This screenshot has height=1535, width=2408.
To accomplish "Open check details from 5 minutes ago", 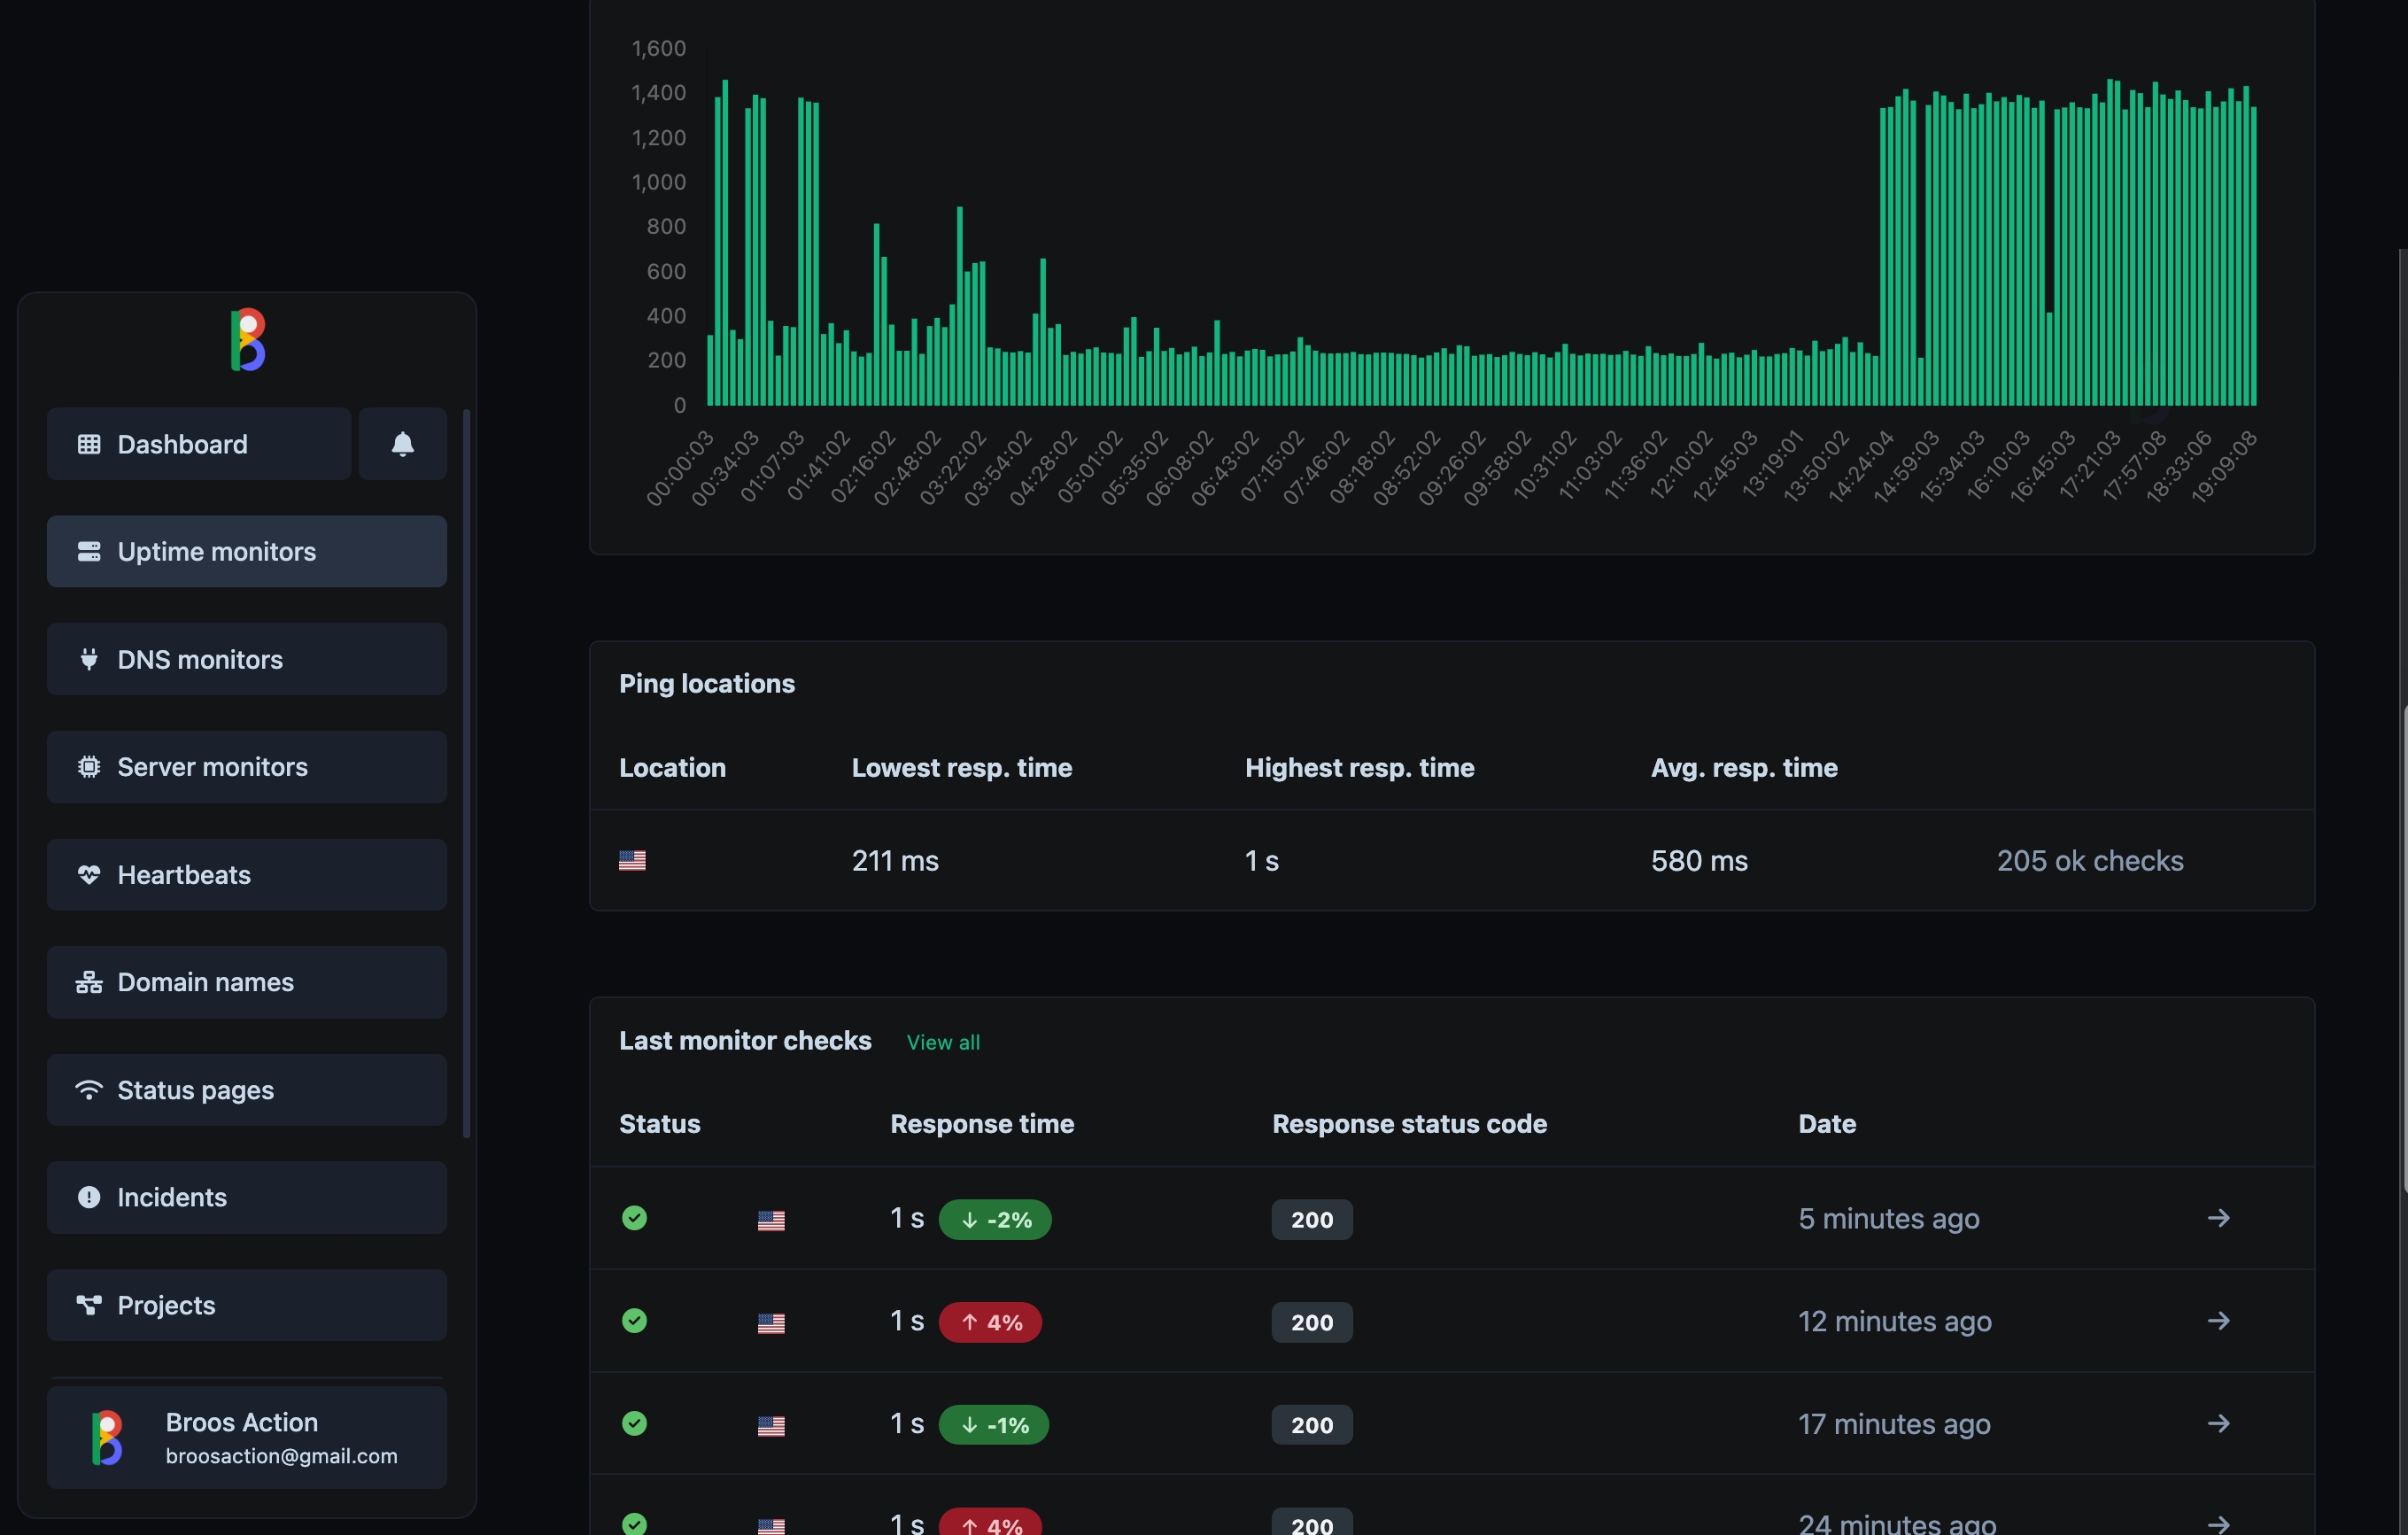I will 2218,1218.
